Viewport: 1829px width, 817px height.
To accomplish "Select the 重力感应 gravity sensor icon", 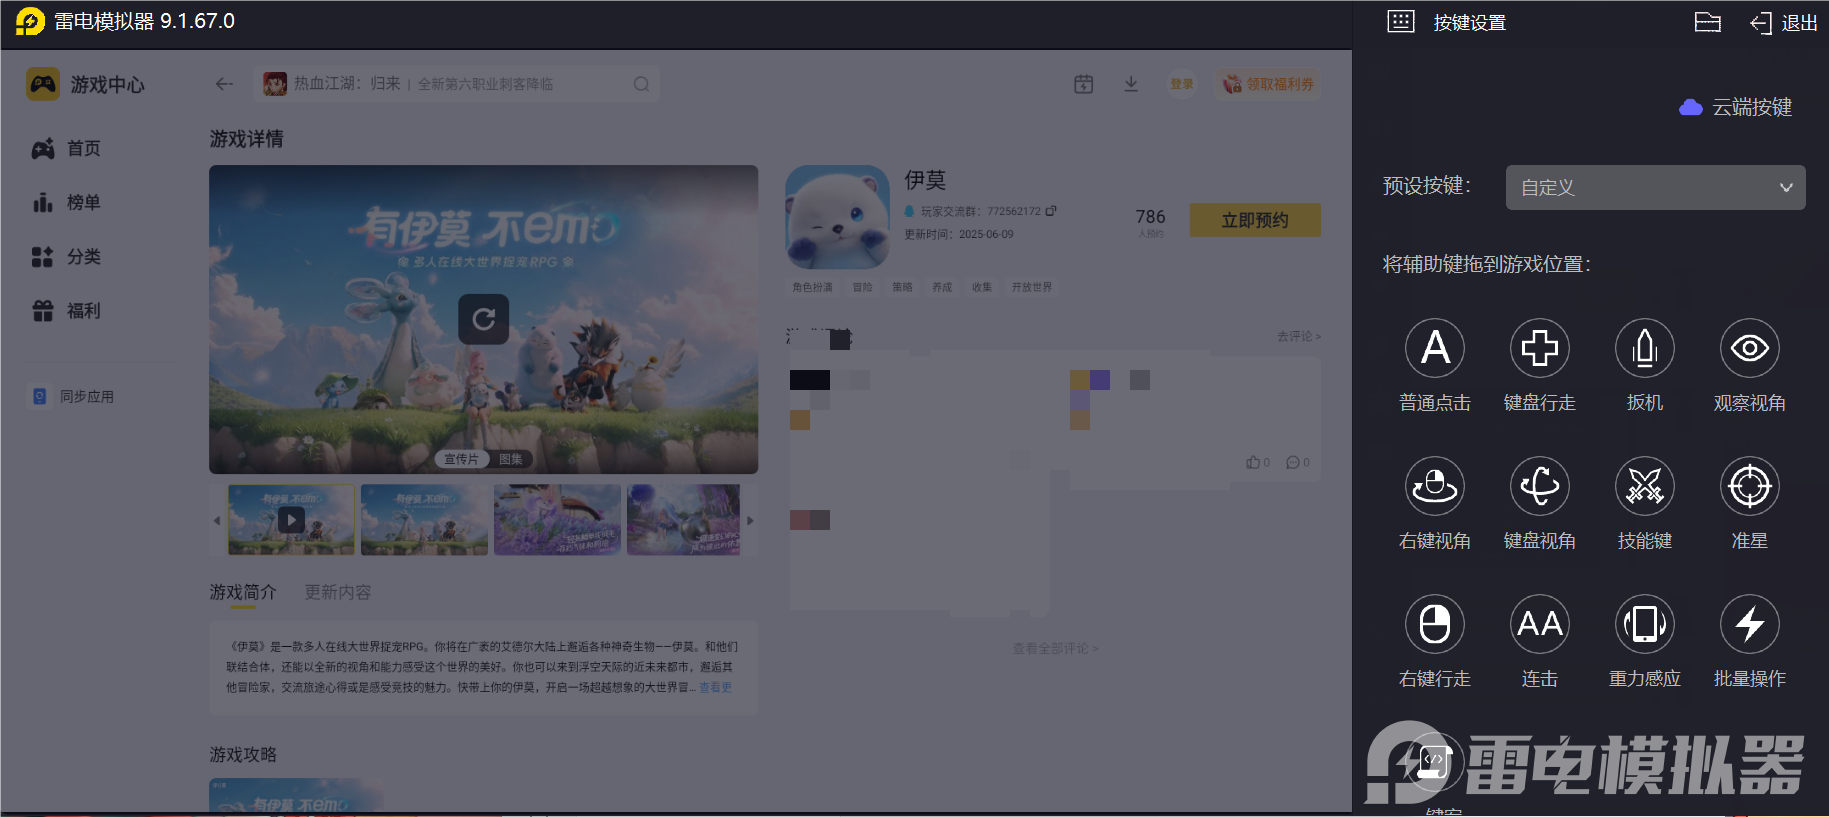I will coord(1645,624).
